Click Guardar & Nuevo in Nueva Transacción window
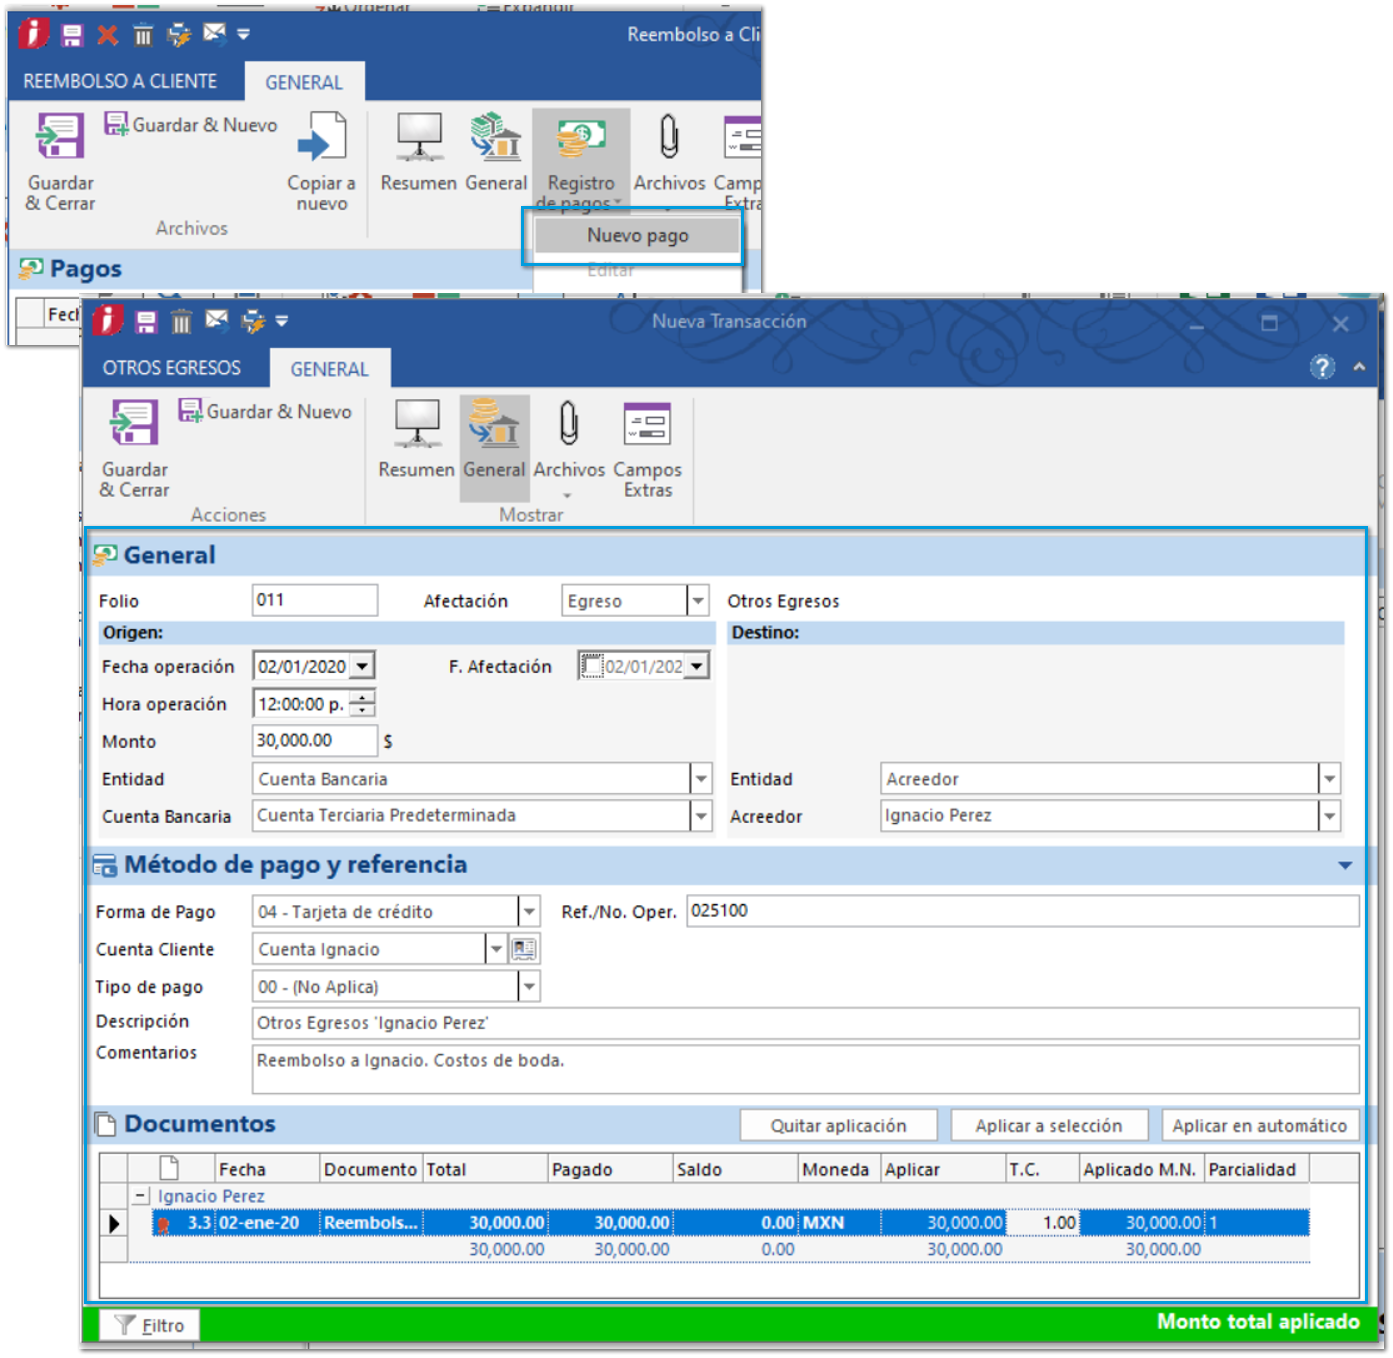This screenshot has width=1393, height=1358. click(266, 412)
